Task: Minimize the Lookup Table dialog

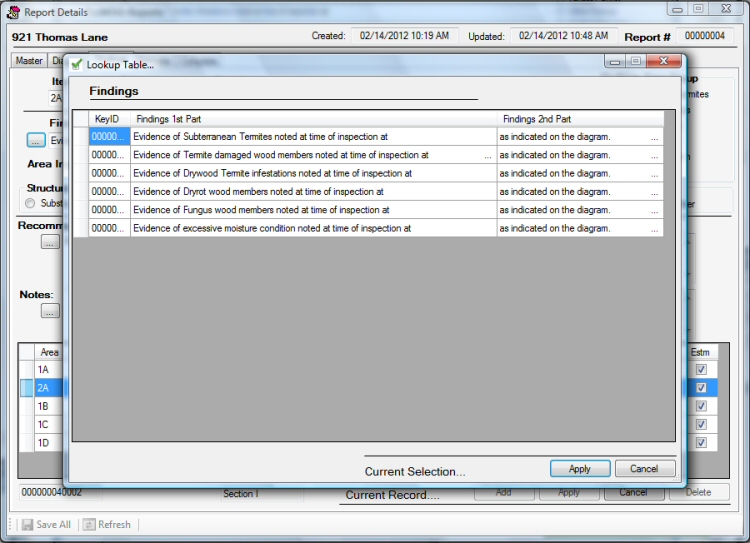Action: click(615, 61)
